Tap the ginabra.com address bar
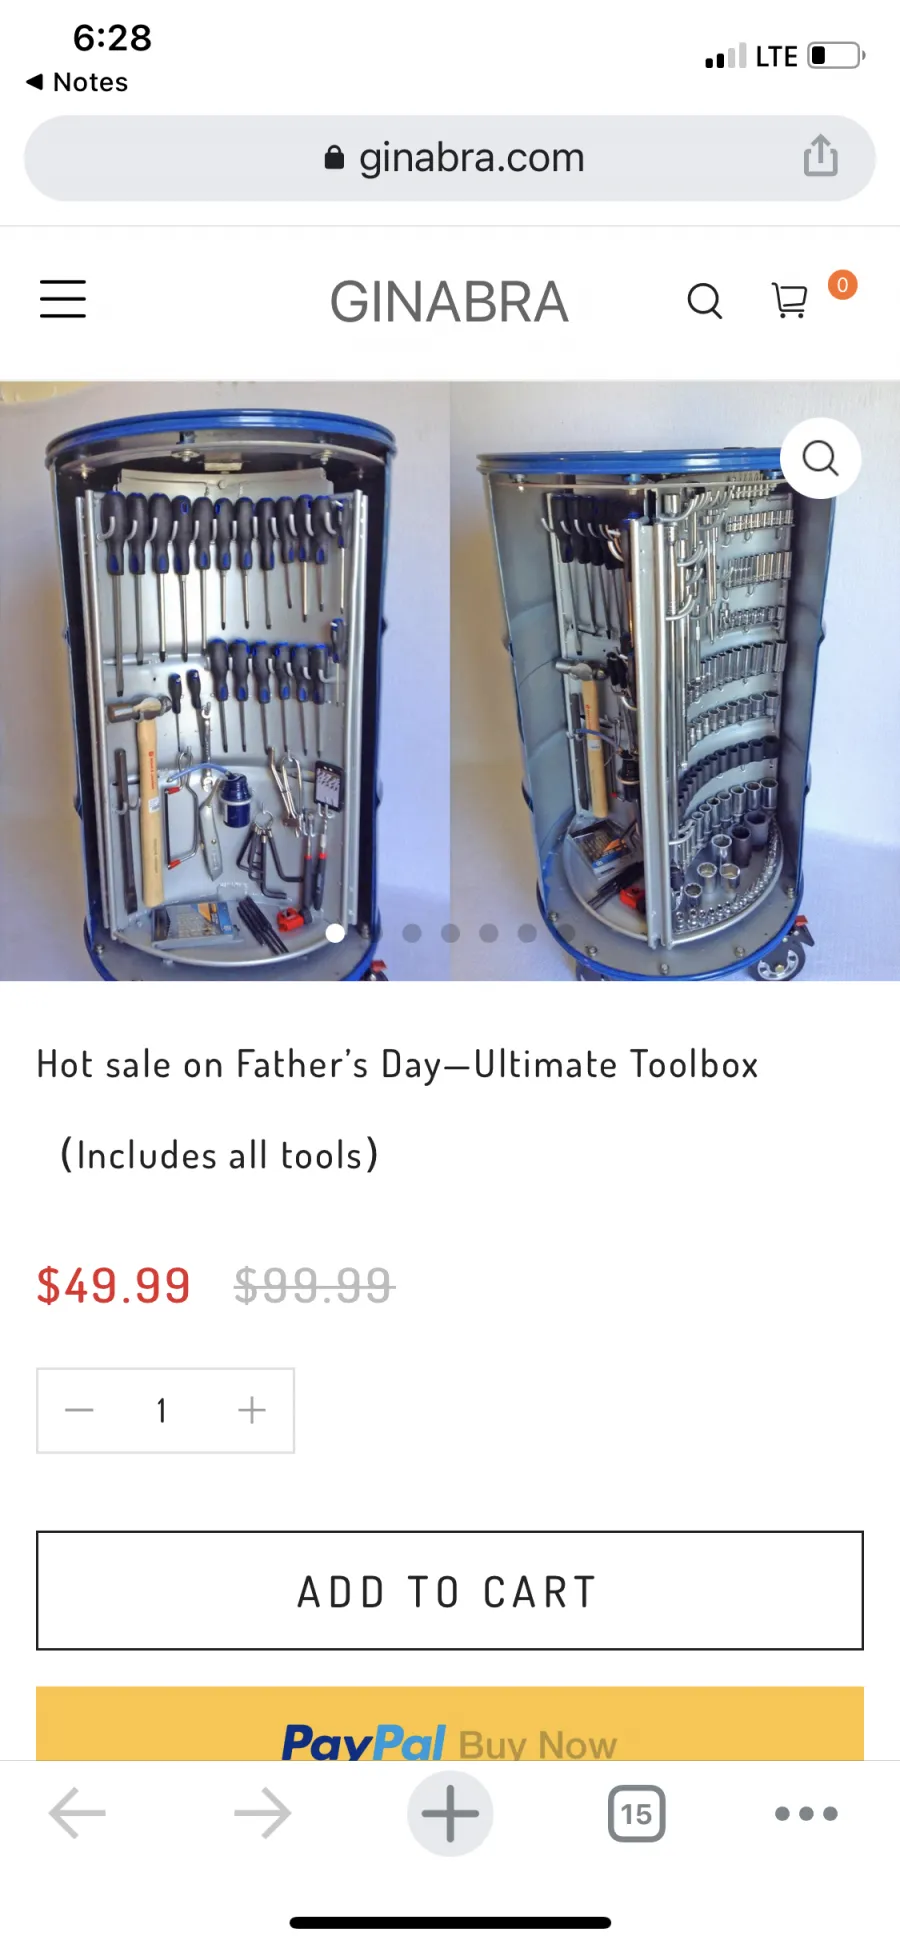This screenshot has width=900, height=1948. pyautogui.click(x=450, y=158)
